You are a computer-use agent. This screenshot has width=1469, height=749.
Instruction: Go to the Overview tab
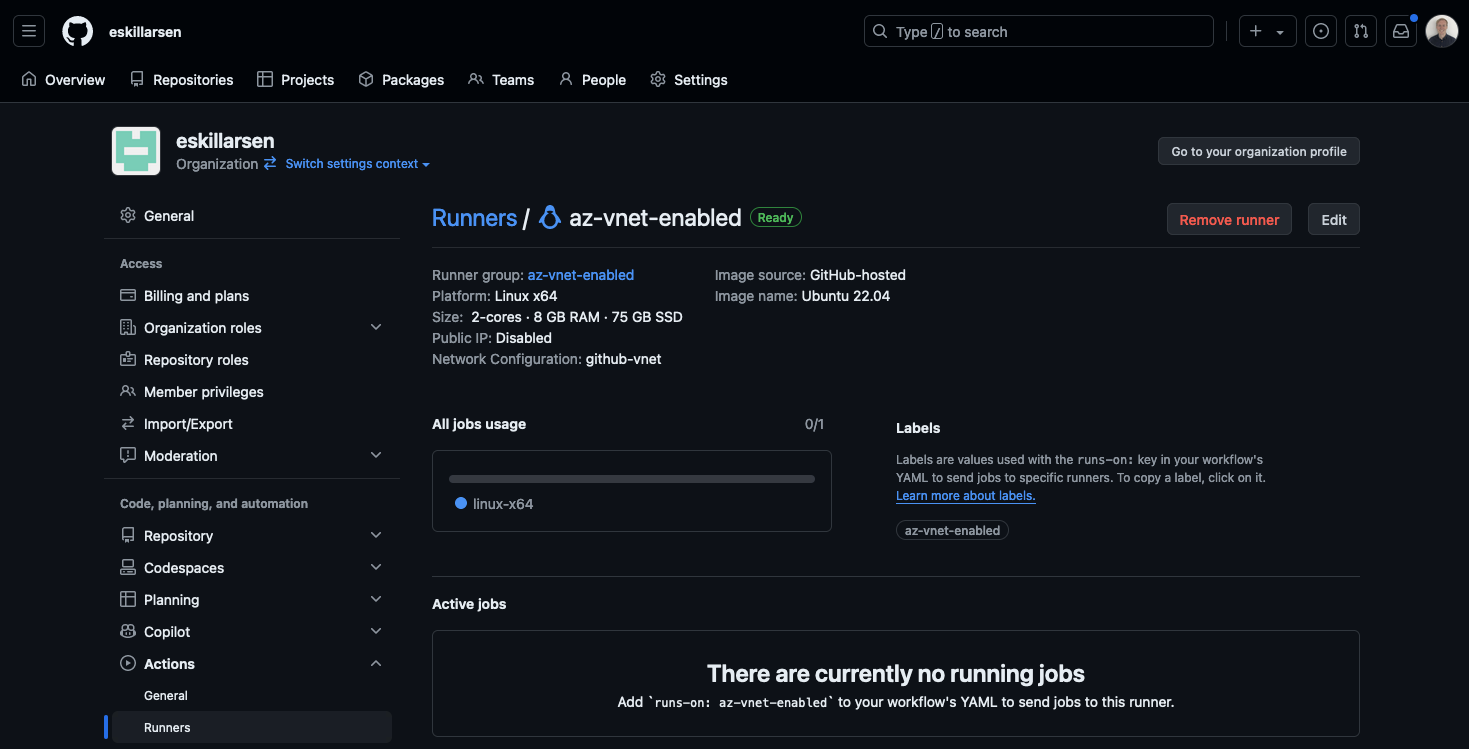tap(63, 79)
